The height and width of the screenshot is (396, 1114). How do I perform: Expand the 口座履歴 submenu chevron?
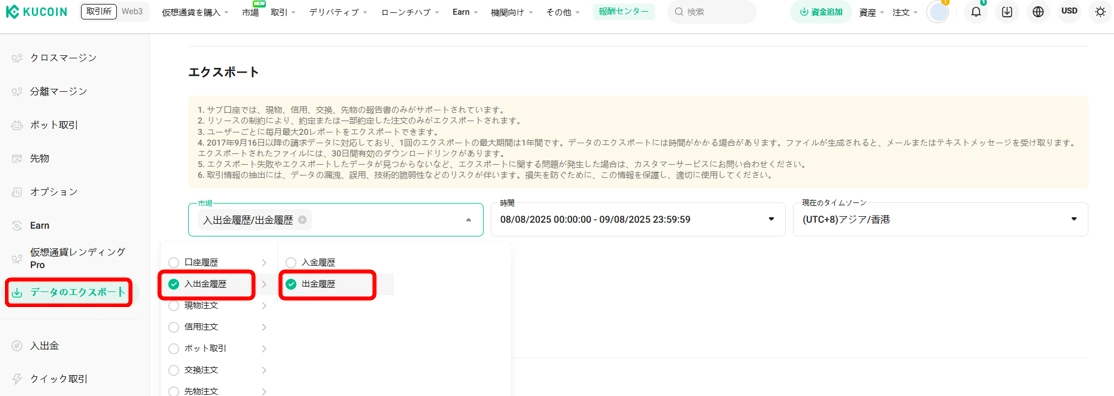click(264, 262)
